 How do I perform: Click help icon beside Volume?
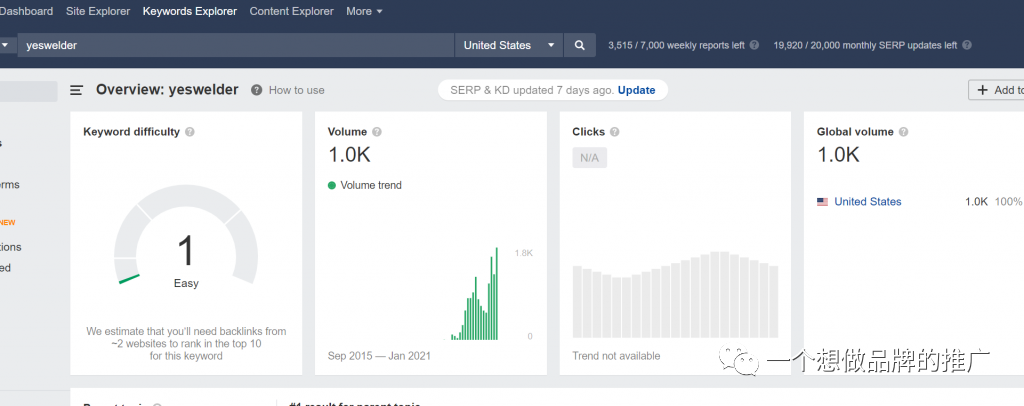[x=377, y=132]
